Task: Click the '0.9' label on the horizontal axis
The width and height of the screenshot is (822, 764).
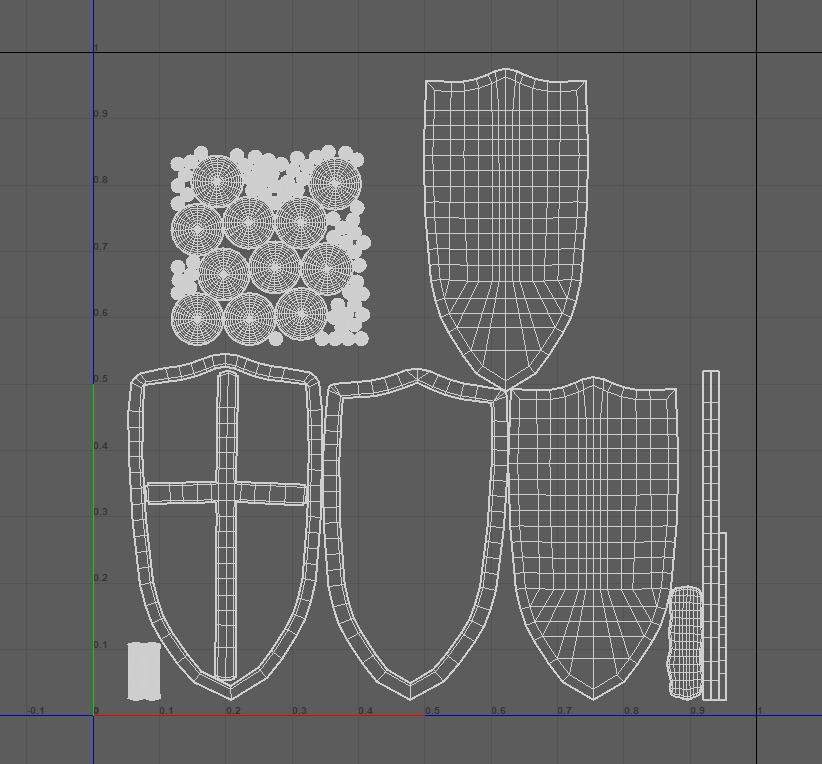Action: [x=697, y=711]
